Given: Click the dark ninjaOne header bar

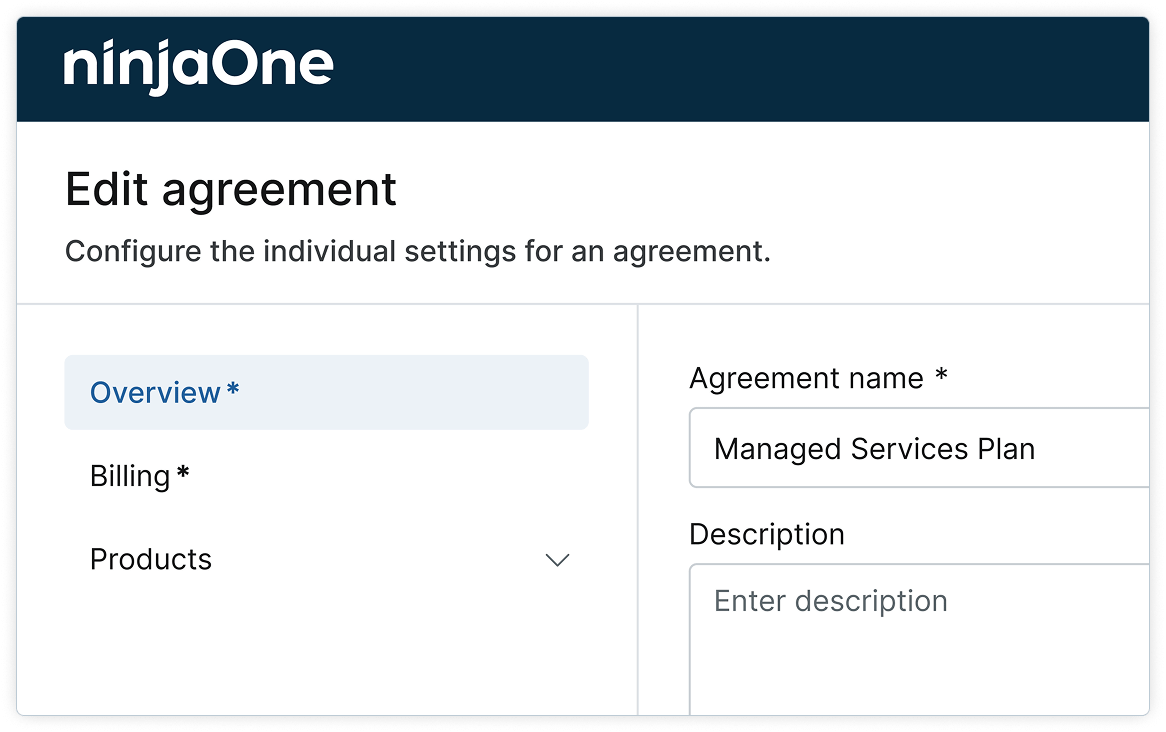Looking at the screenshot, I should (x=700, y=65).
